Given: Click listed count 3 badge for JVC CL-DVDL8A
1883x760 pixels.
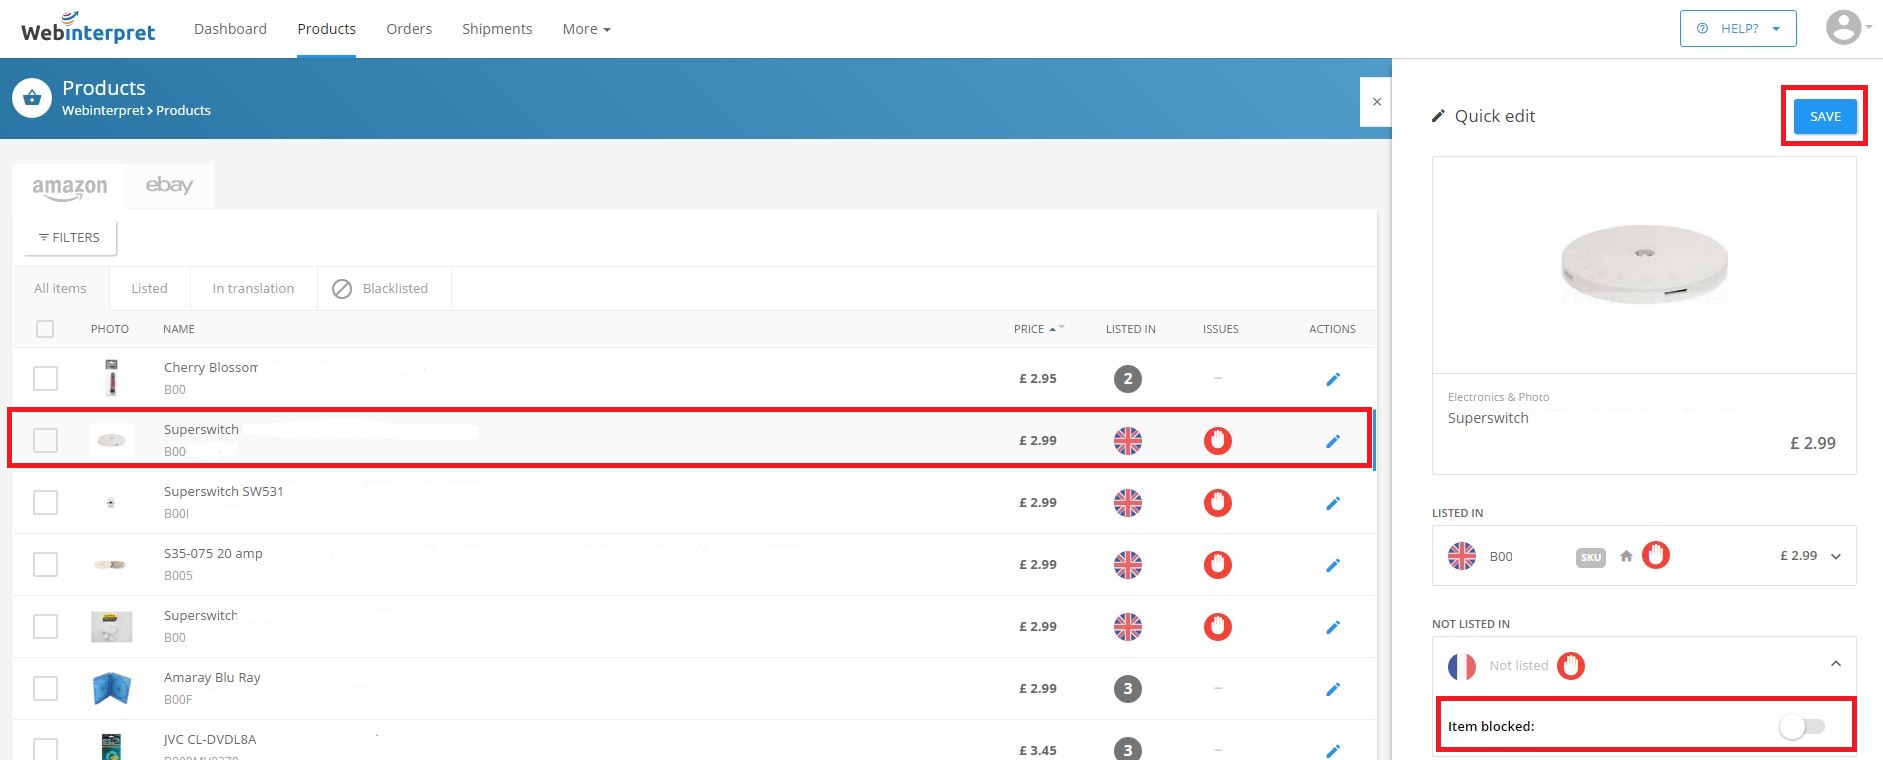Looking at the screenshot, I should (x=1128, y=749).
